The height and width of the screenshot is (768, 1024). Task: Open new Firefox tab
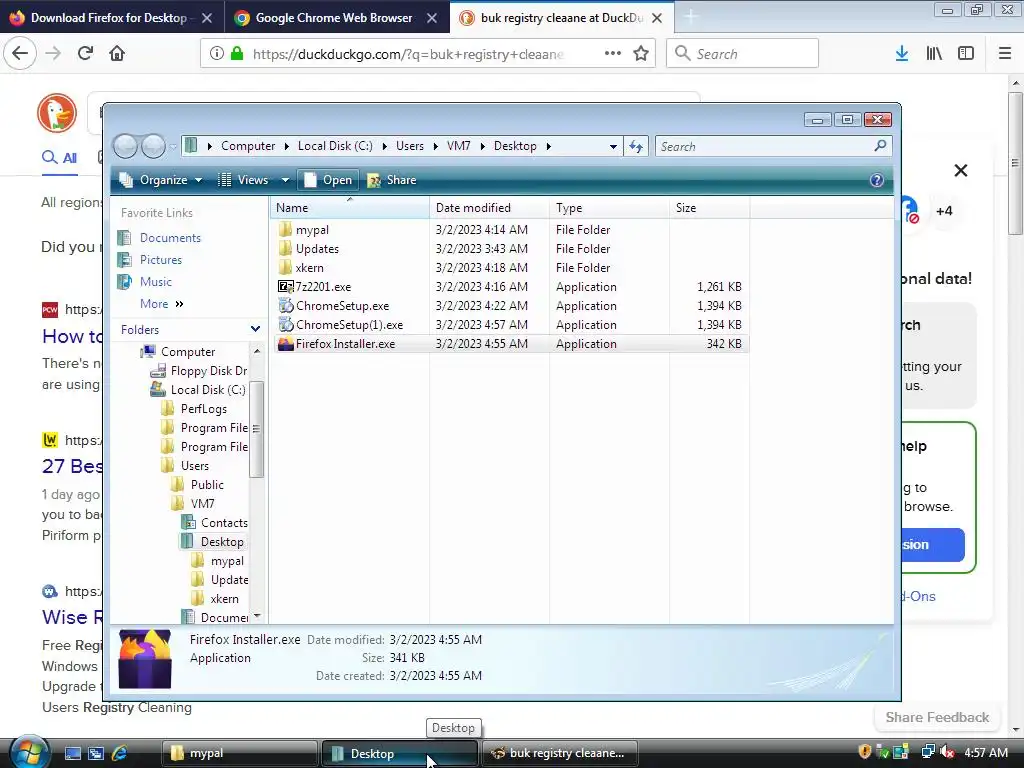coord(690,18)
